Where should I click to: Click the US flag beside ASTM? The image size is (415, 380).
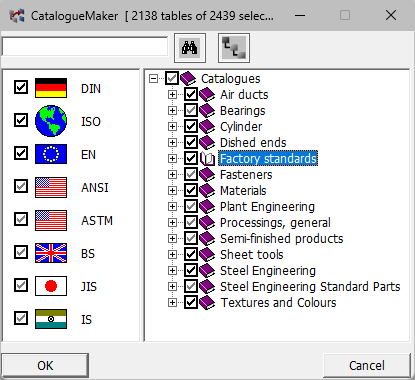51,220
